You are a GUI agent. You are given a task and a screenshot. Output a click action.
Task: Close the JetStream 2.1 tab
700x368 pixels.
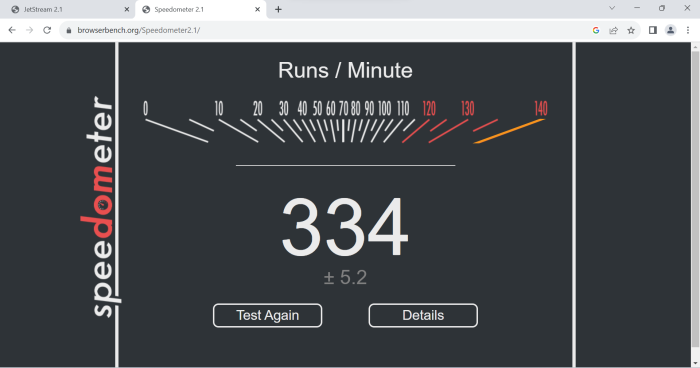[x=127, y=9]
